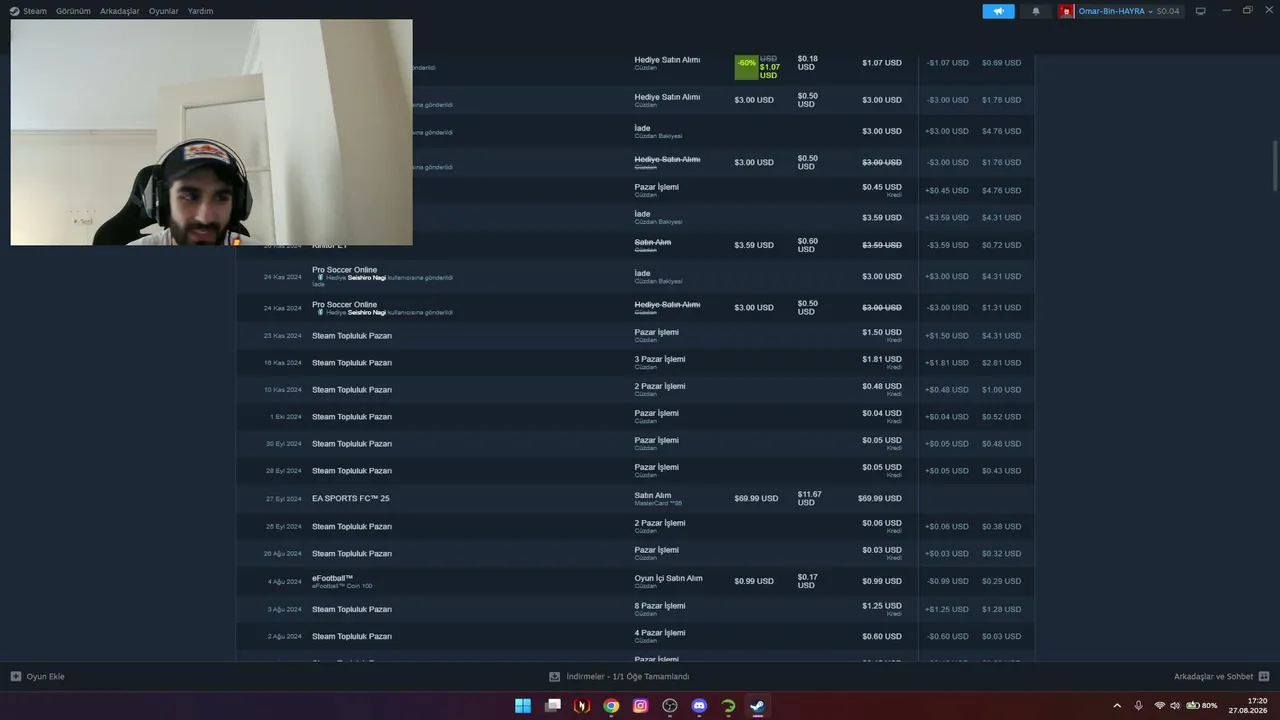The image size is (1280, 720).
Task: Click '8 Pazar İşlemi' transaction type
Action: pos(660,606)
